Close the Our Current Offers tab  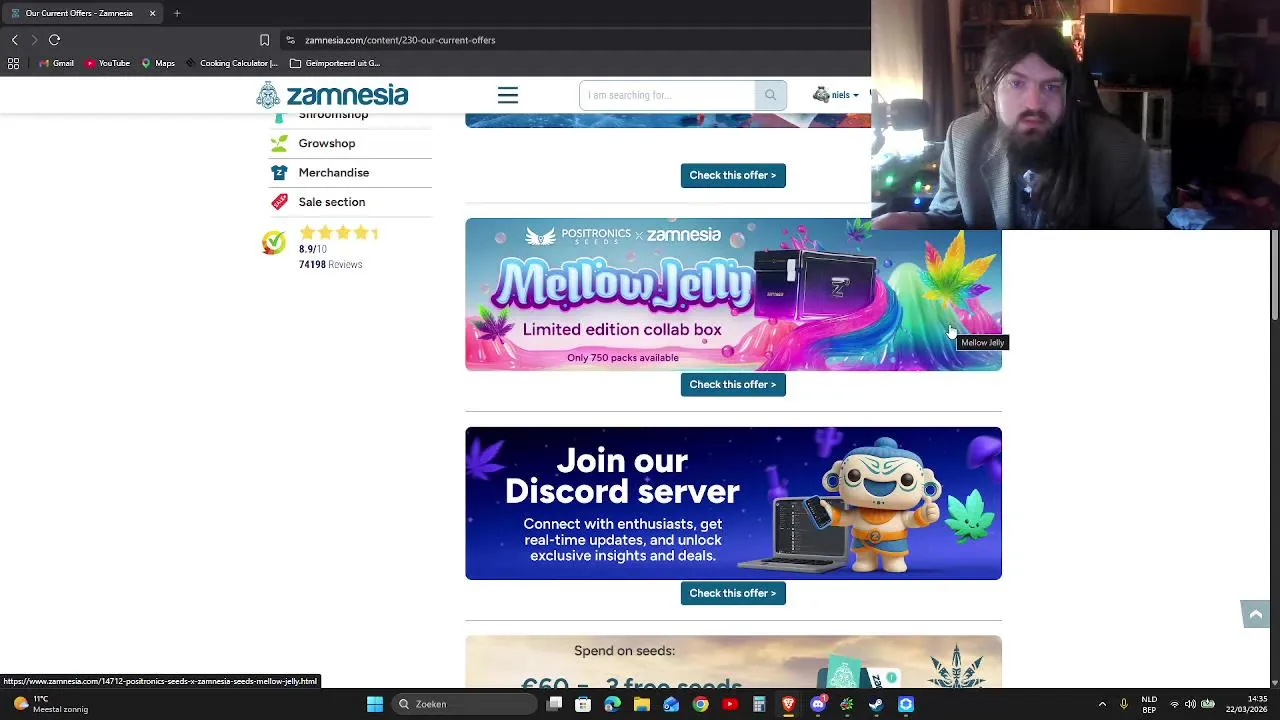(152, 13)
